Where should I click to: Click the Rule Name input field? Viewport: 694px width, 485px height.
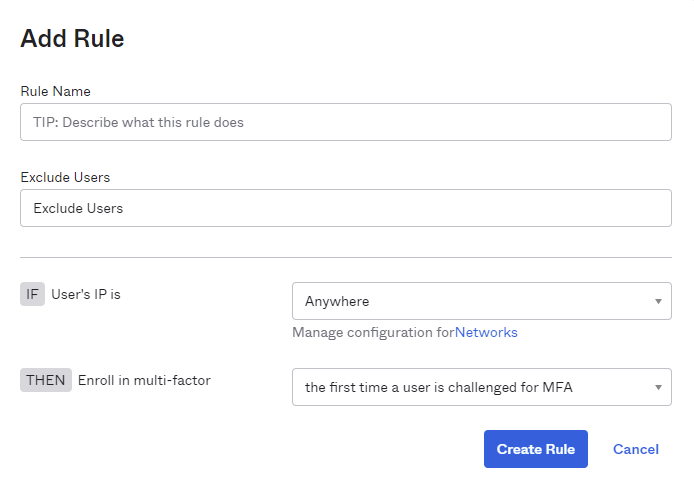coord(345,122)
